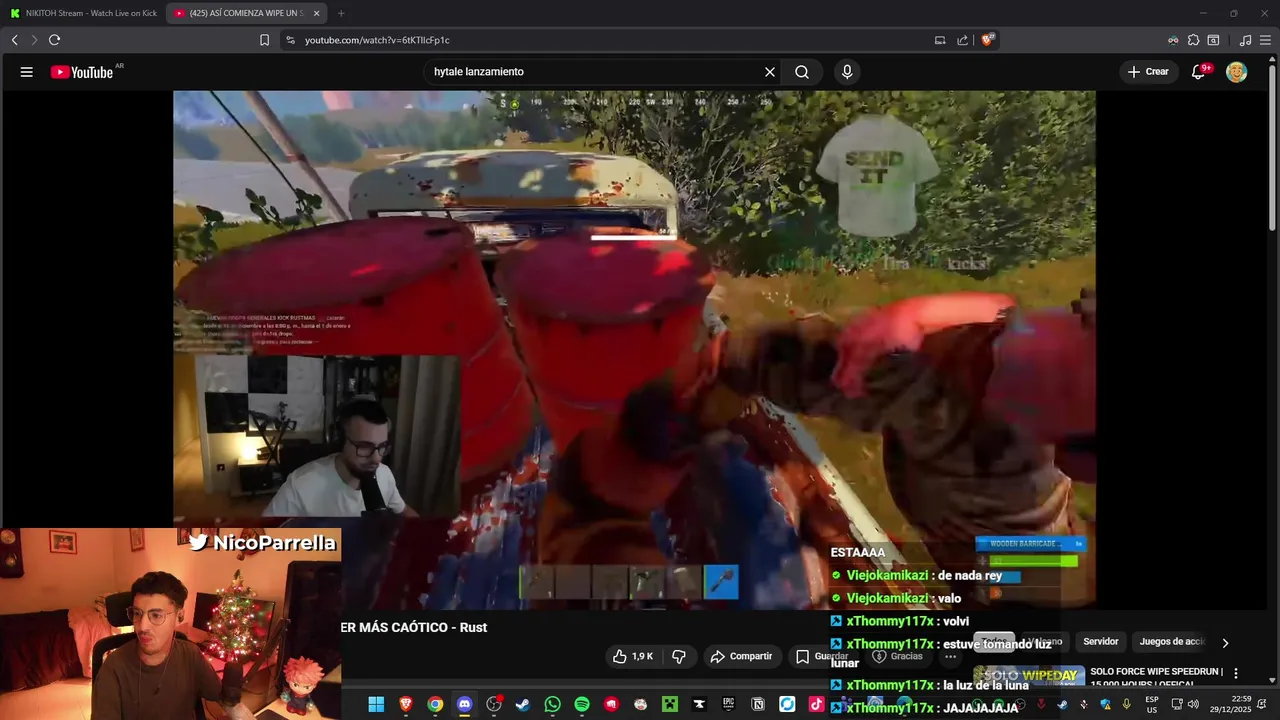Viewport: 1280px width, 720px height.
Task: Open the extensions puzzle icon
Action: pos(1193,40)
